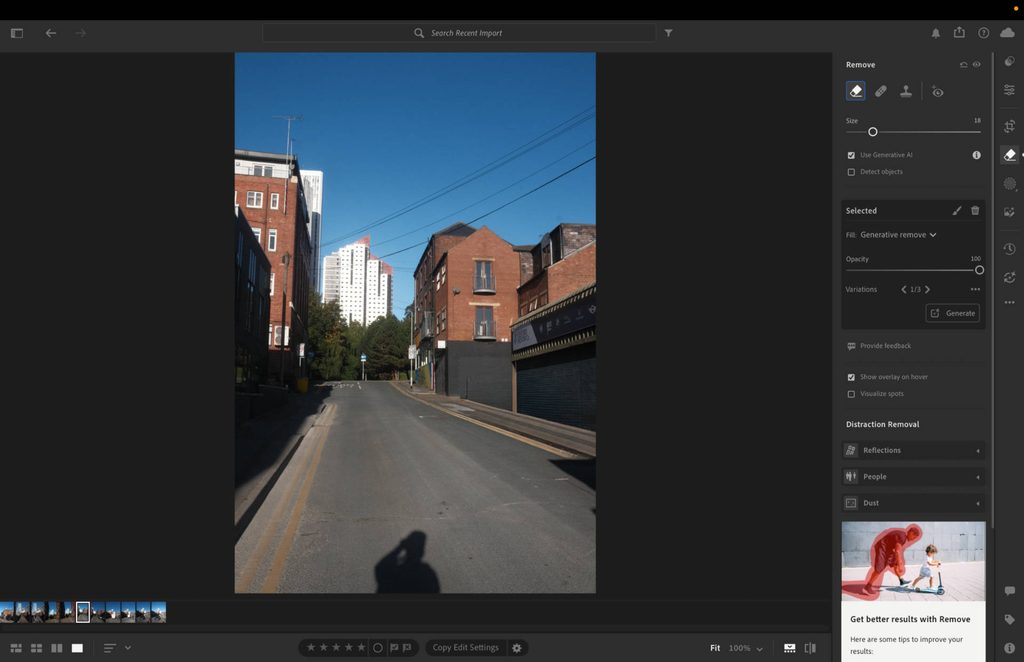The width and height of the screenshot is (1024, 662).
Task: Toggle the before/after original view
Action: pyautogui.click(x=810, y=648)
